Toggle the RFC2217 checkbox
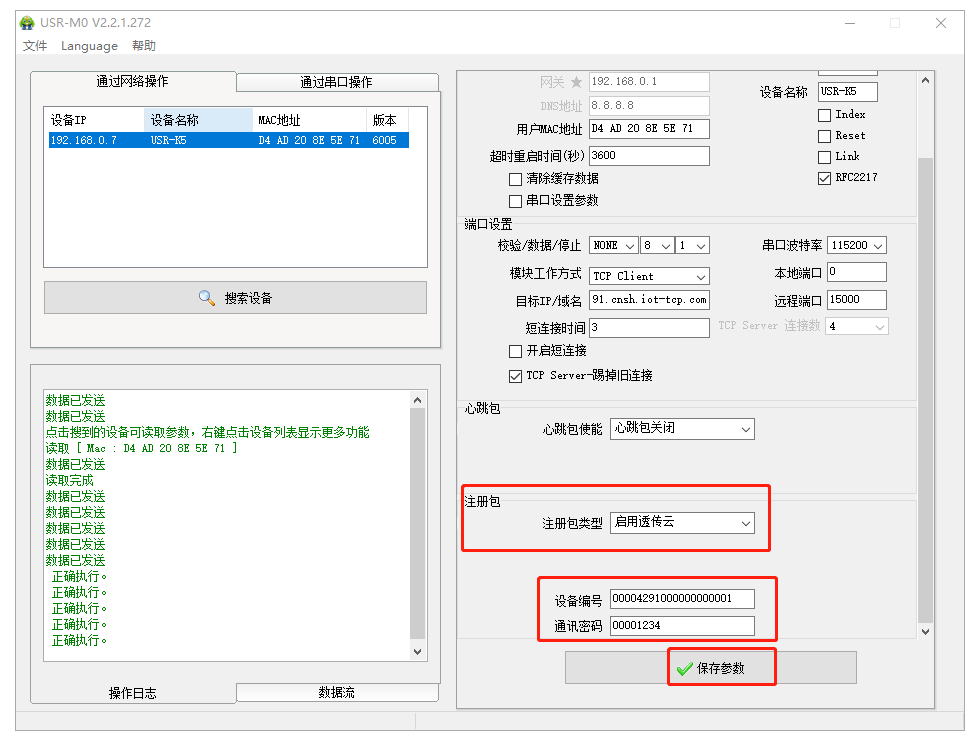 (825, 178)
